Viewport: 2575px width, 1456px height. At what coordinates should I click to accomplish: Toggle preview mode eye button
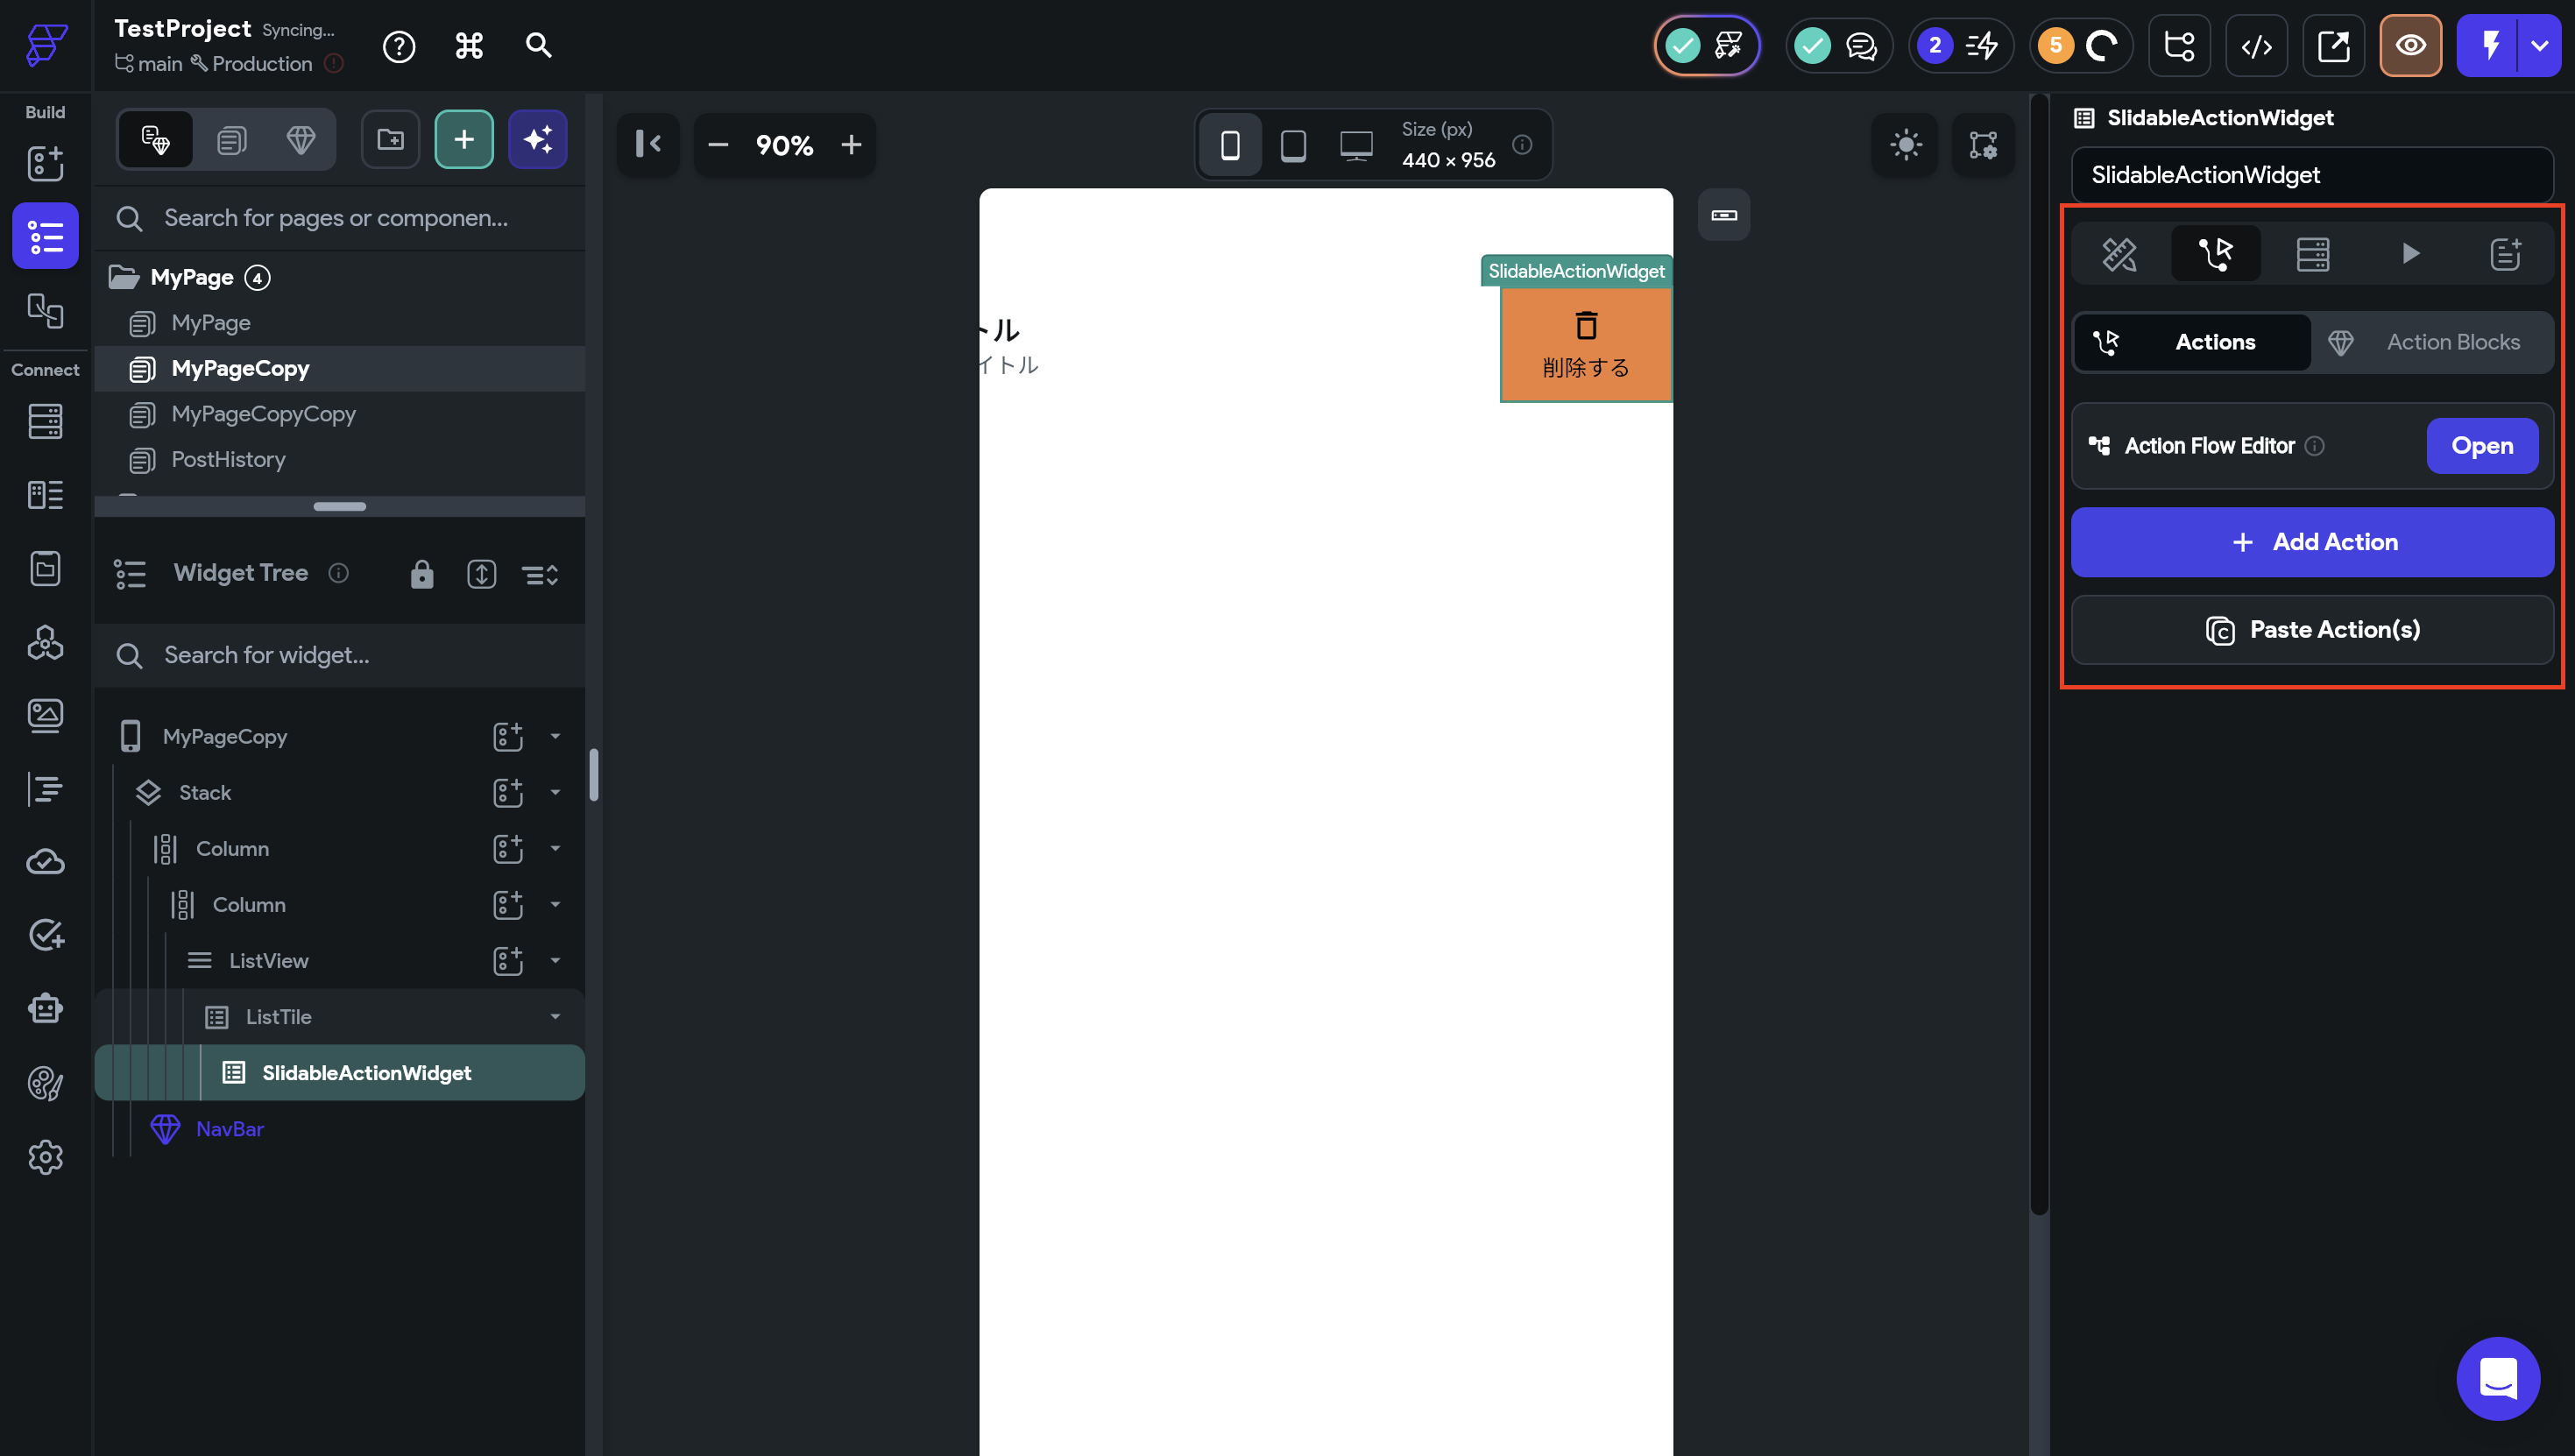coord(2410,46)
